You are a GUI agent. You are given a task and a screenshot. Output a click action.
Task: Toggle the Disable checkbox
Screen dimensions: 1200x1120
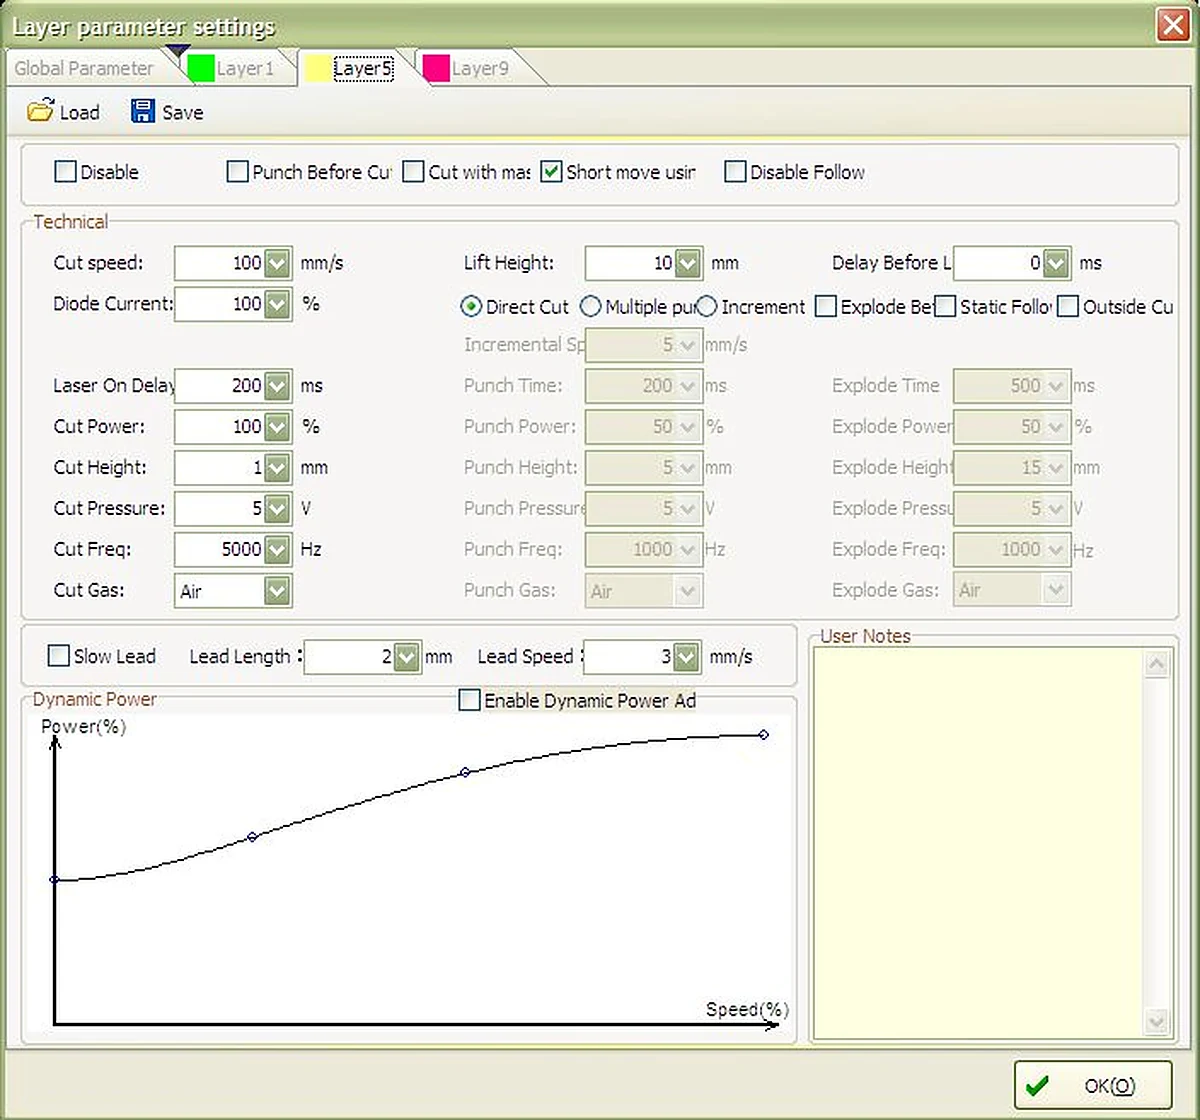pyautogui.click(x=65, y=172)
